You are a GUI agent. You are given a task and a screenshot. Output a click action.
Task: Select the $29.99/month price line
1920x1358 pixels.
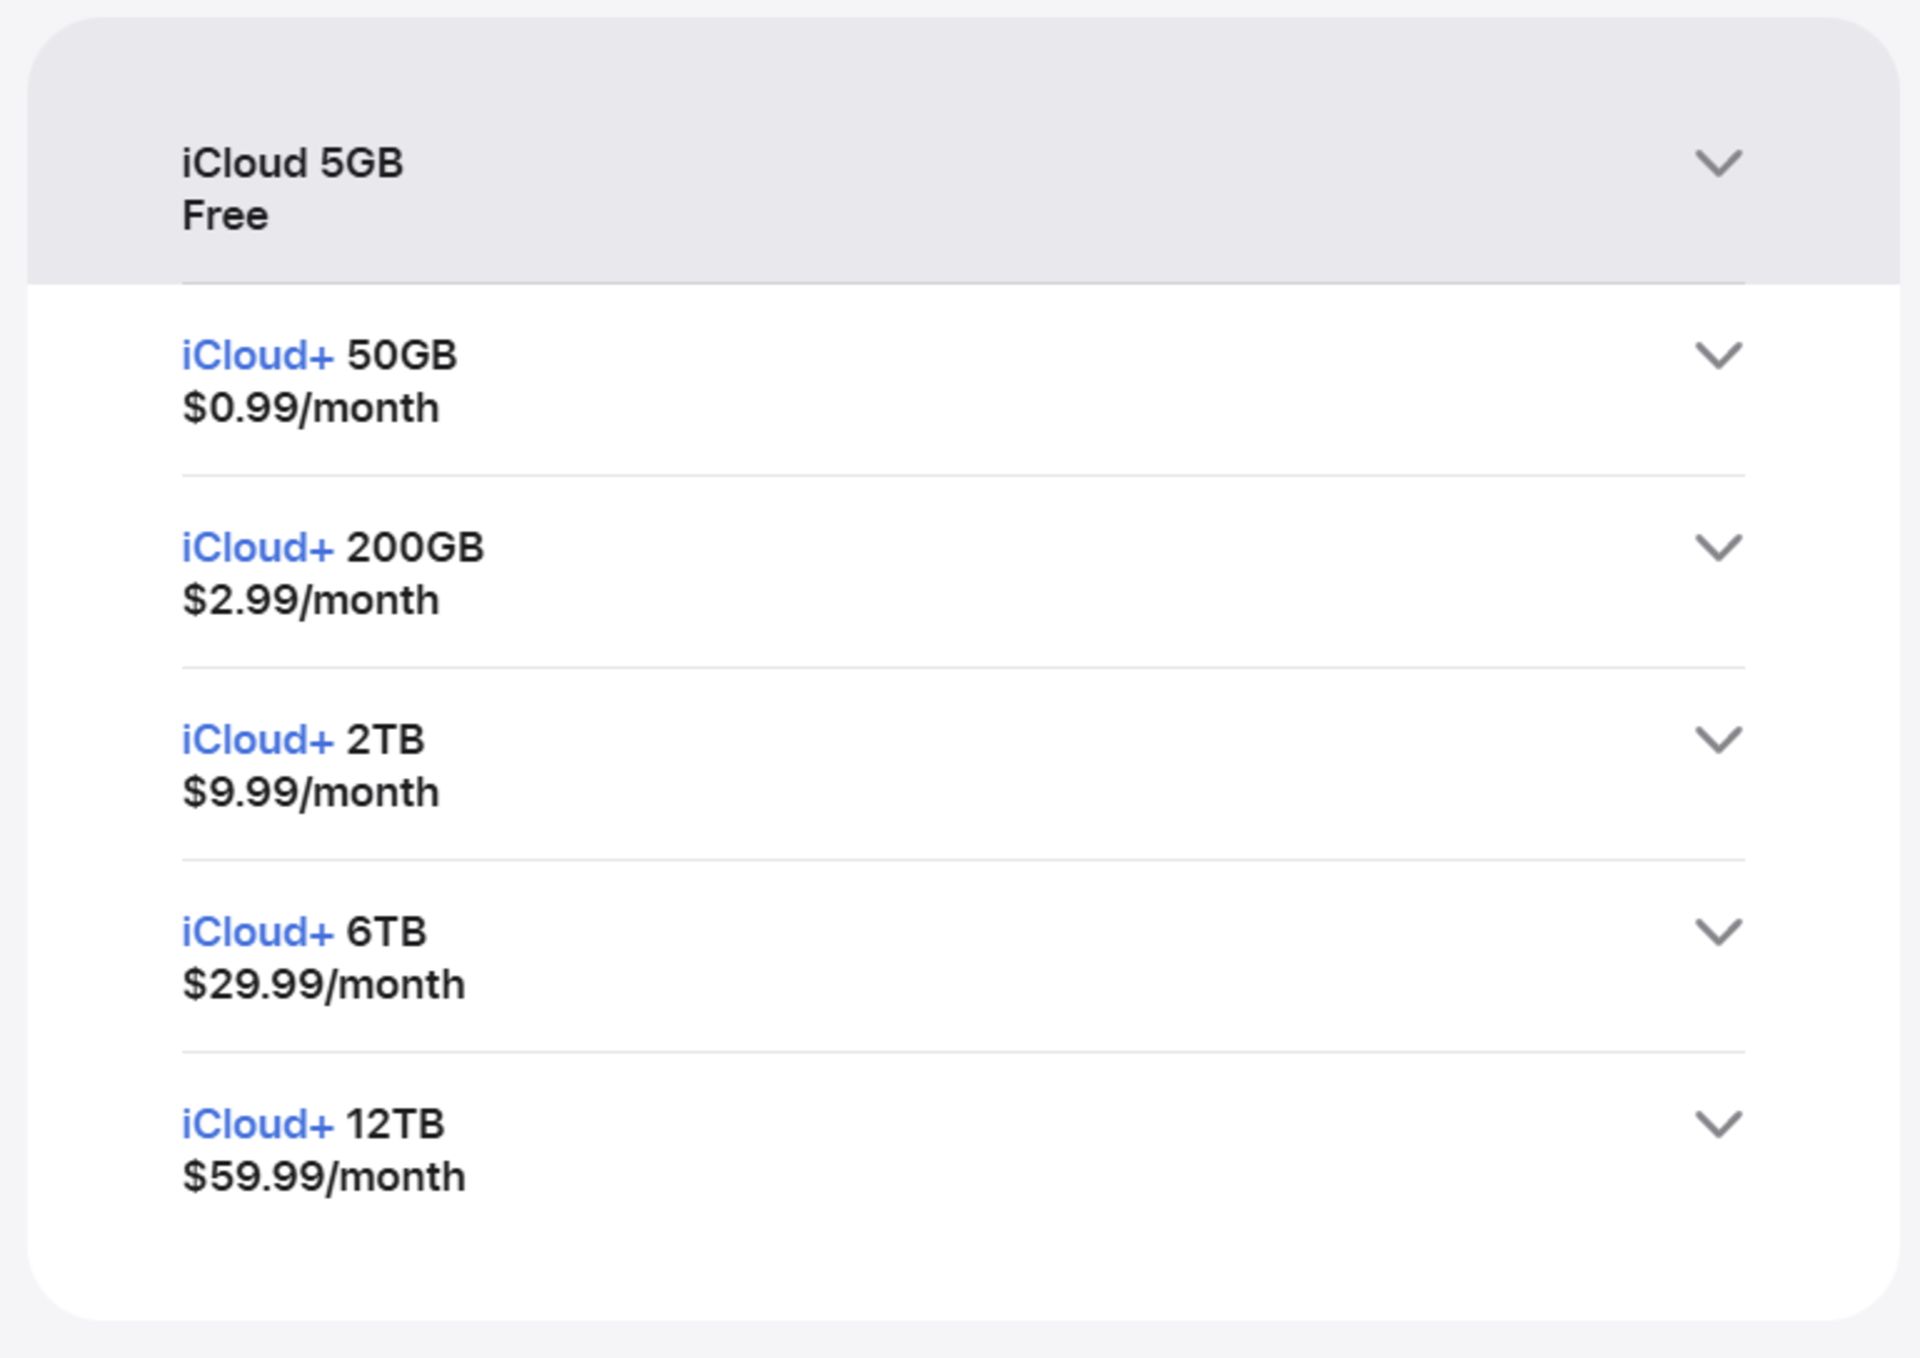pos(324,984)
